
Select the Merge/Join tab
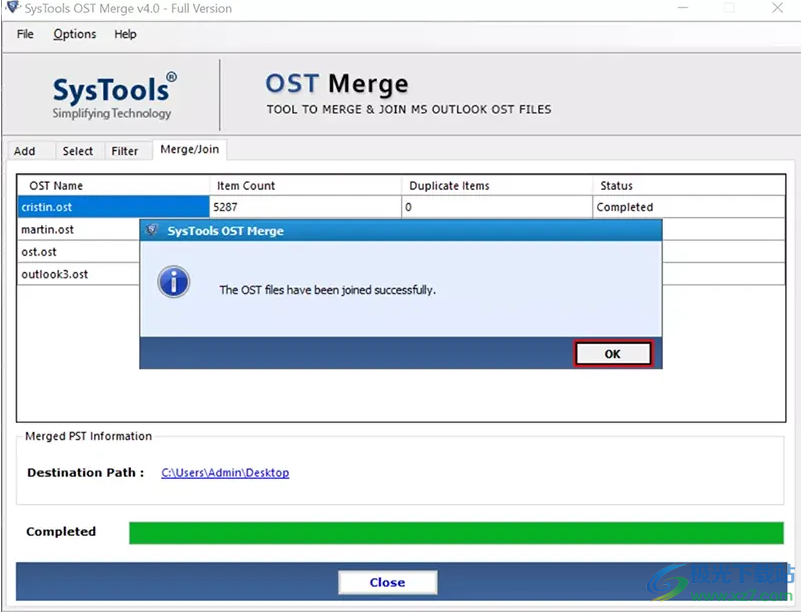189,150
